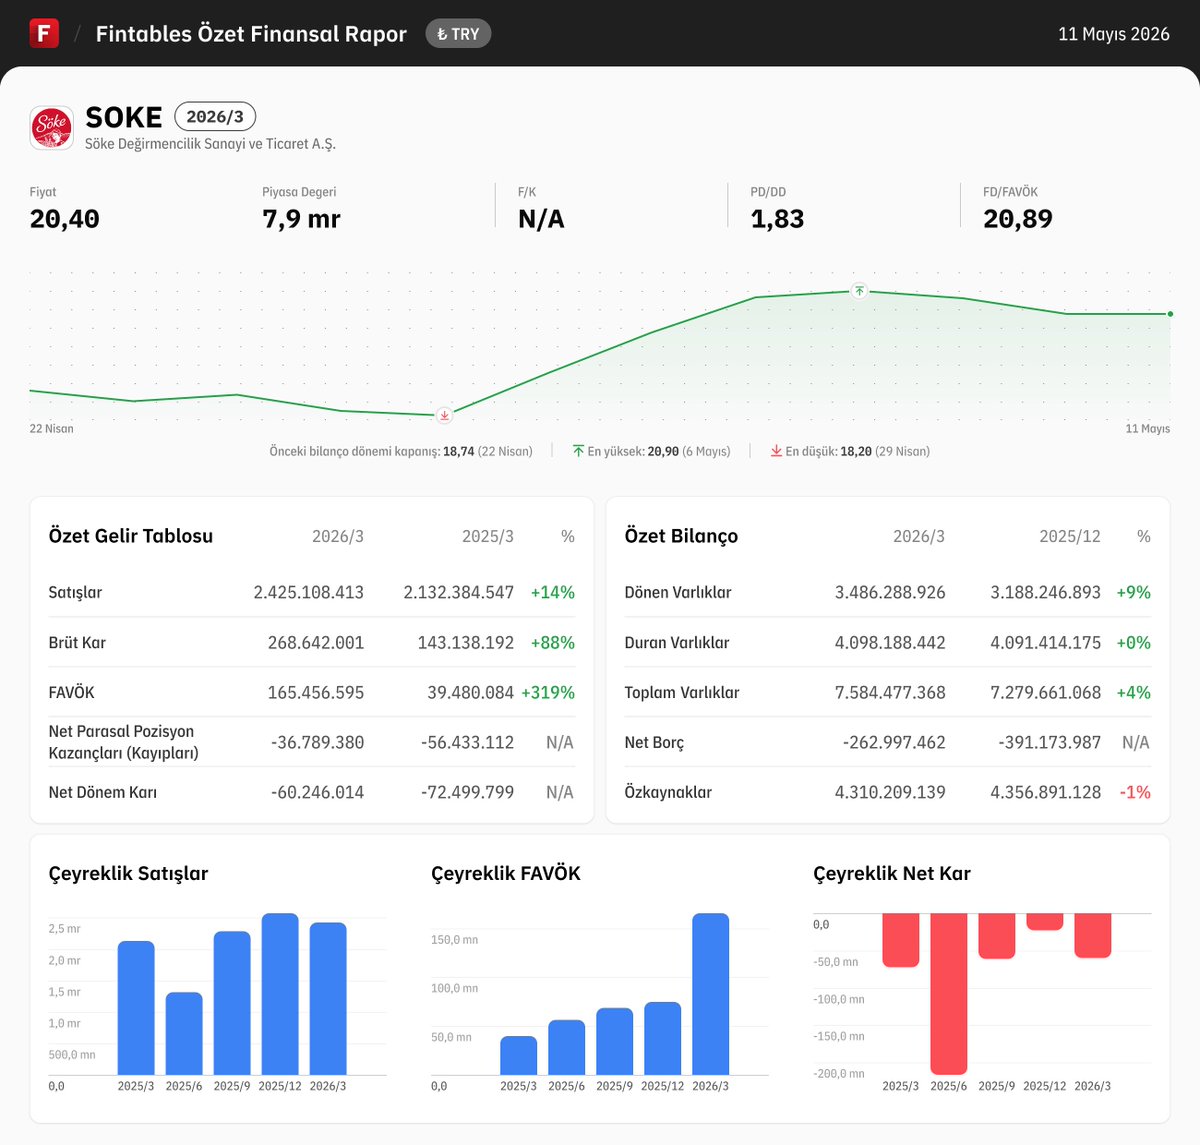The image size is (1200, 1145).
Task: Click the highest price marker on the chart
Action: tap(859, 291)
